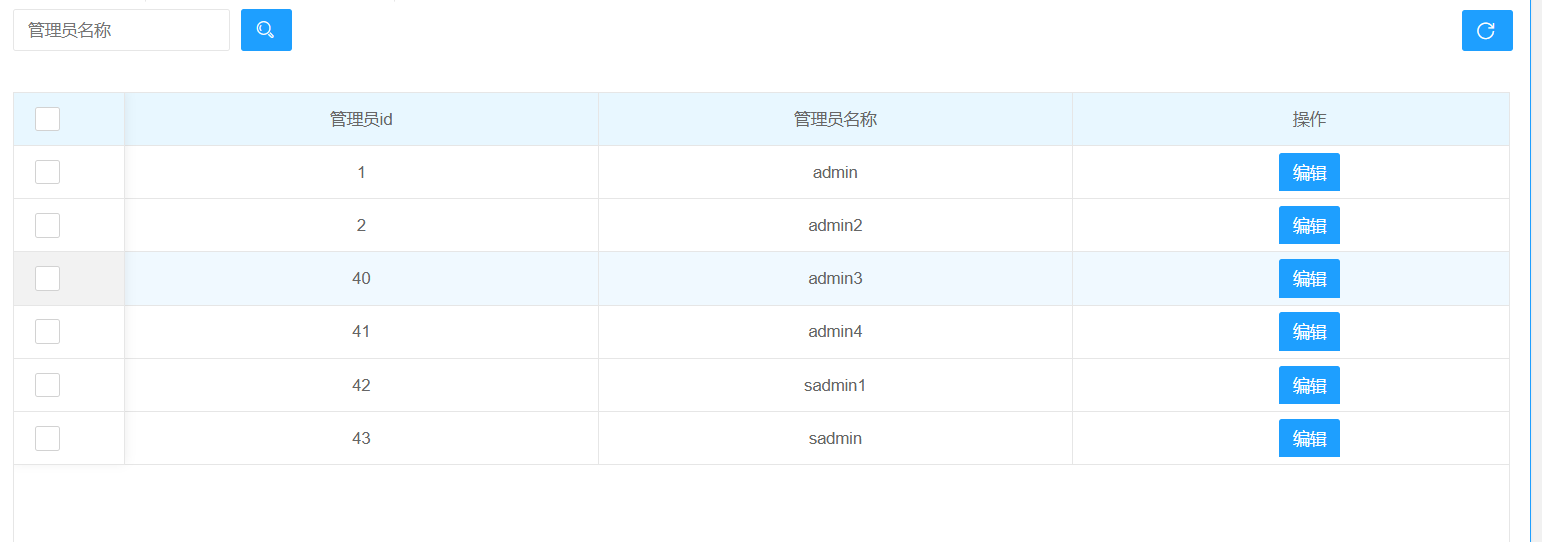Open edit for admin4 row
Image resolution: width=1542 pixels, height=542 pixels.
tap(1309, 331)
